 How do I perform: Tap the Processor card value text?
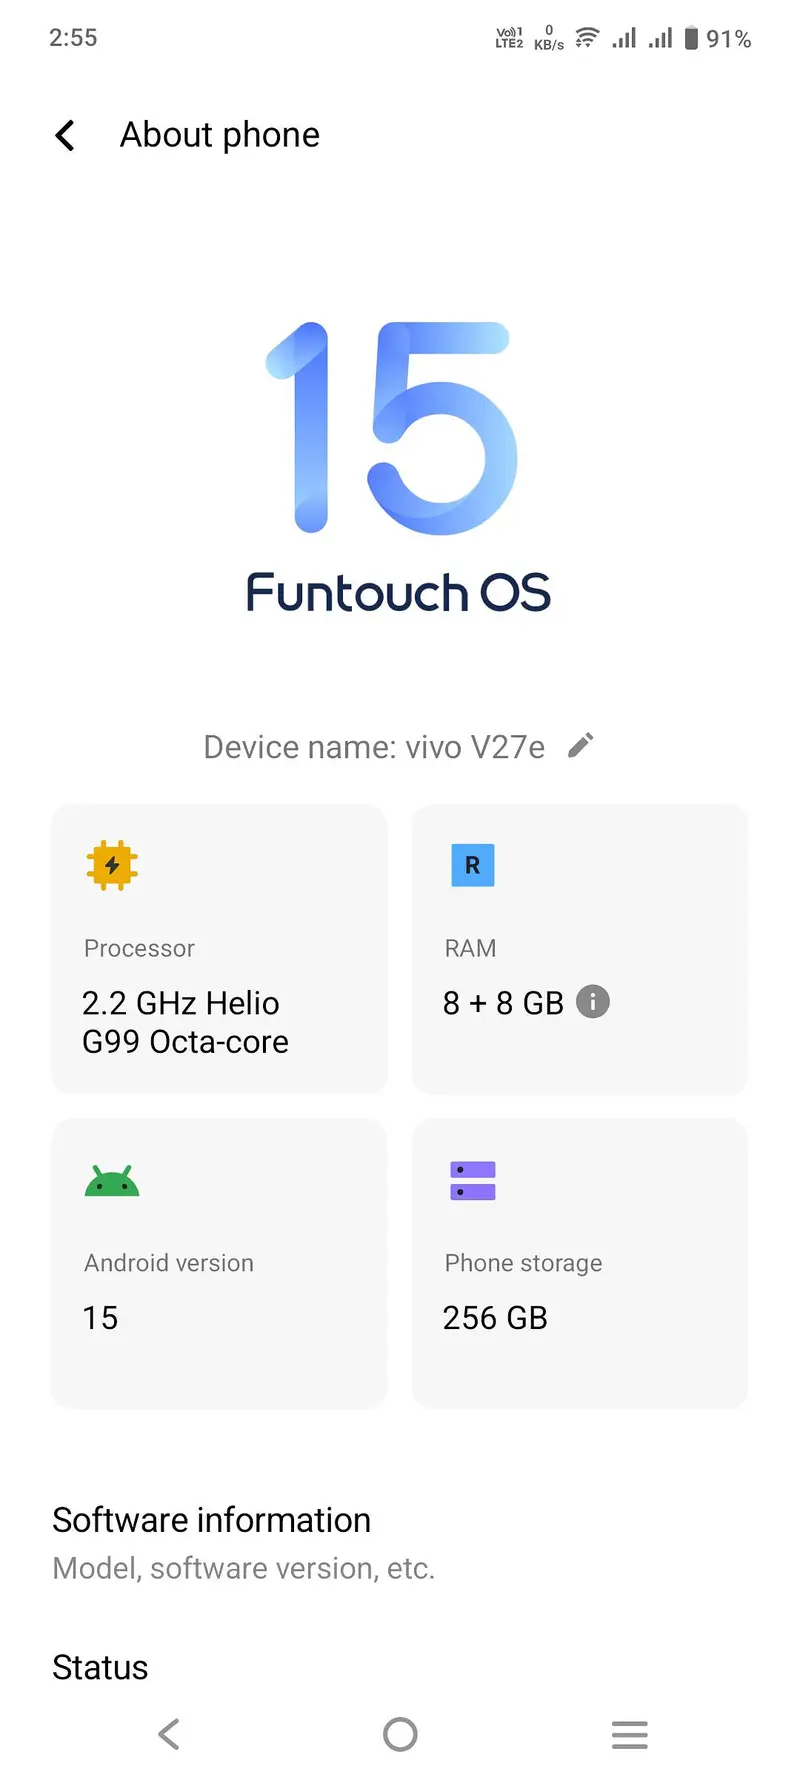(x=185, y=1022)
